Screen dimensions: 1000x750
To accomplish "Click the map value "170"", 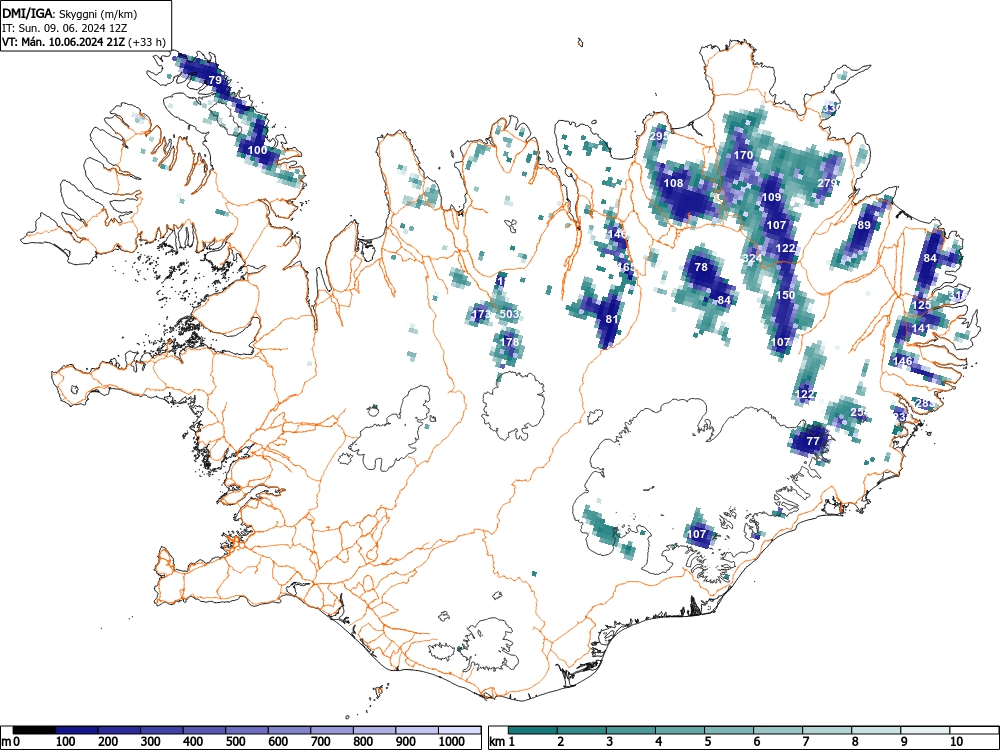I will [x=743, y=155].
